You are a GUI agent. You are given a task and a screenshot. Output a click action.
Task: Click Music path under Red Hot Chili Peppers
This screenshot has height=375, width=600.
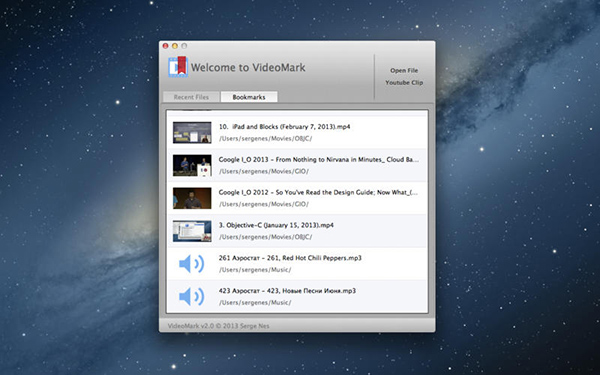[255, 270]
